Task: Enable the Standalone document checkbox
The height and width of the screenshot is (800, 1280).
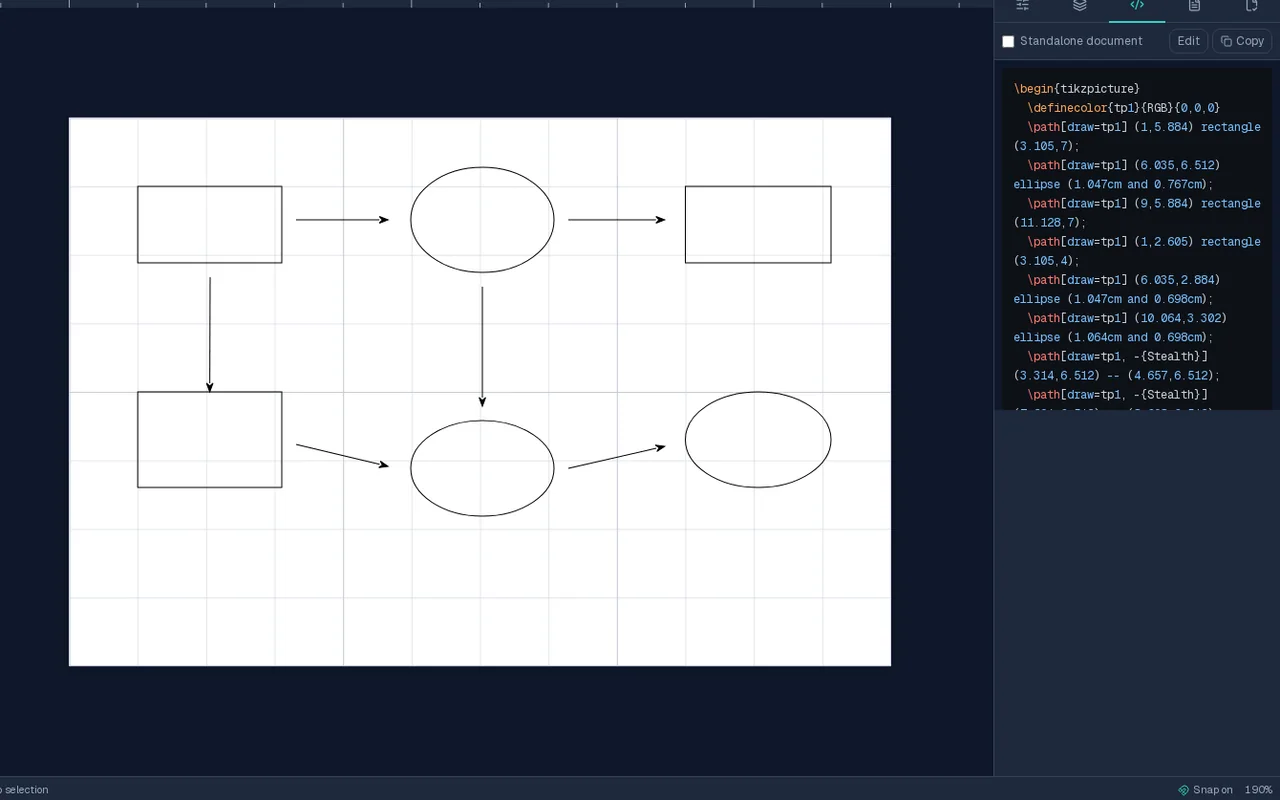Action: pyautogui.click(x=1008, y=42)
